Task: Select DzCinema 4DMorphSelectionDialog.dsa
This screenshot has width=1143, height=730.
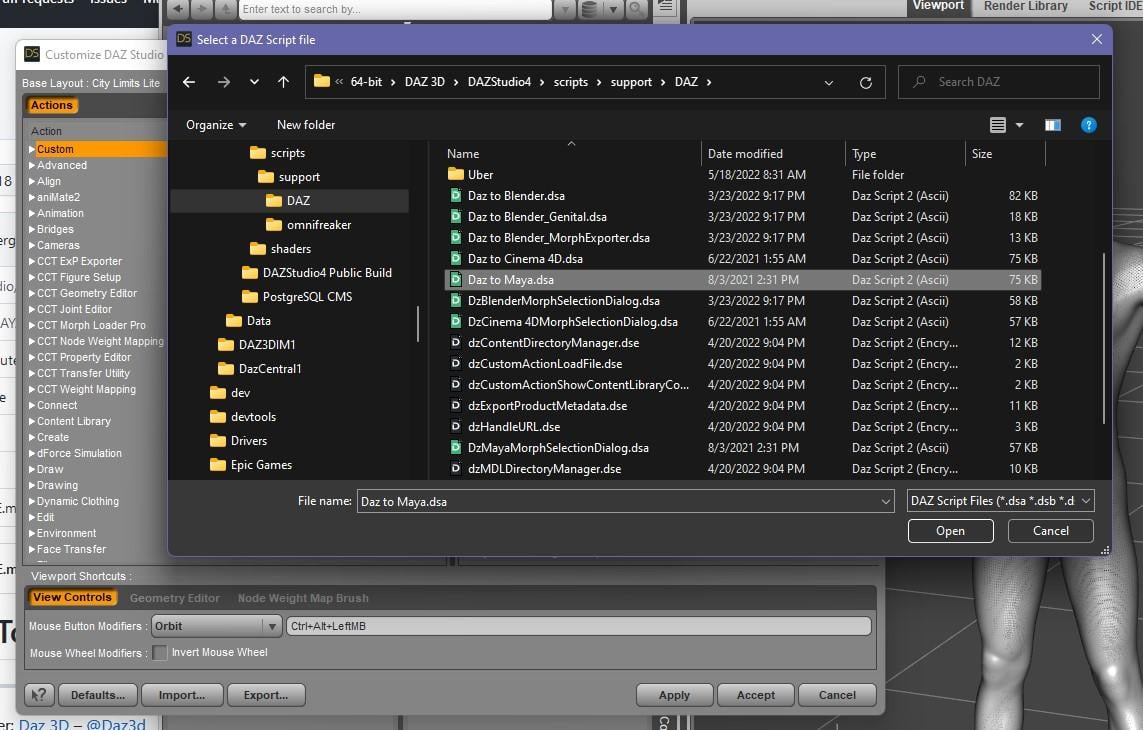Action: pyautogui.click(x=742, y=322)
